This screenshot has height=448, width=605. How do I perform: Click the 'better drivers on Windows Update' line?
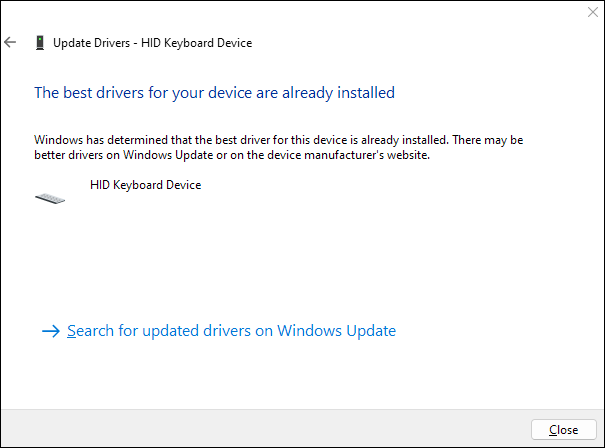point(232,155)
